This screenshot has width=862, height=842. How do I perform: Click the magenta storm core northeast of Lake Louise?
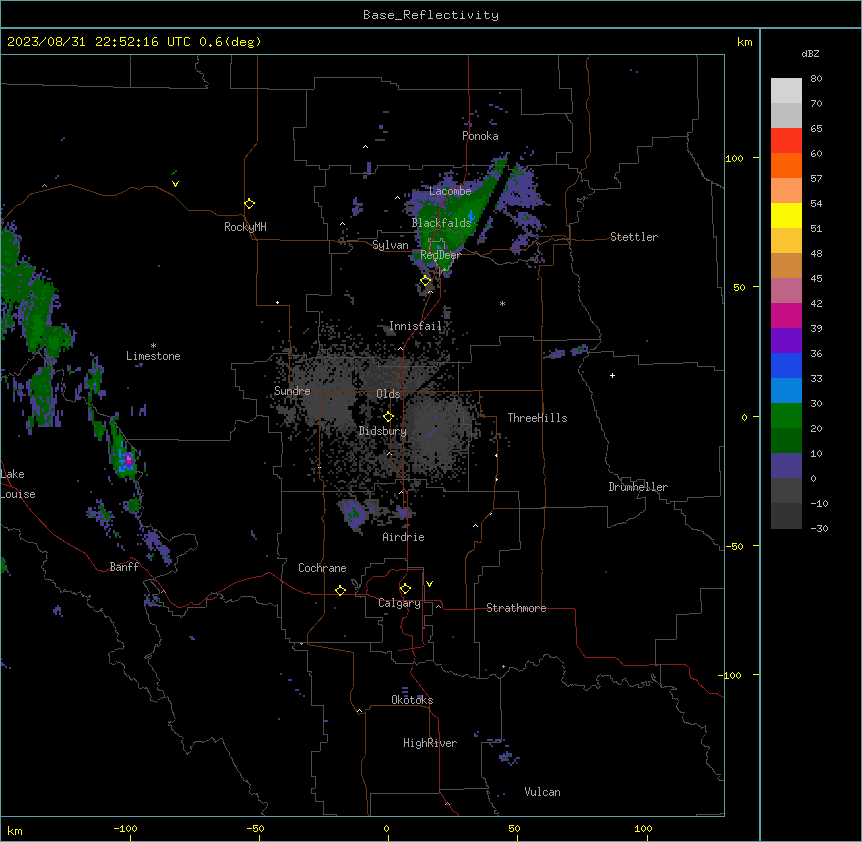tap(129, 459)
